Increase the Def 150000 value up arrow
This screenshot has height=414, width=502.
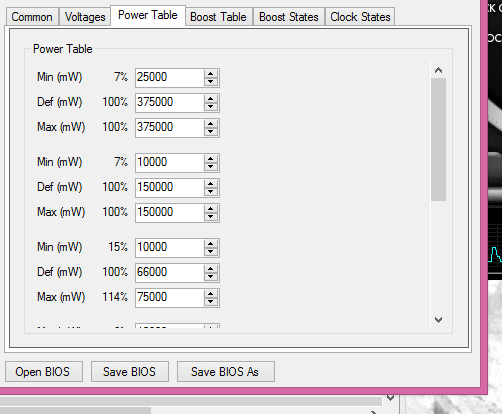click(211, 184)
